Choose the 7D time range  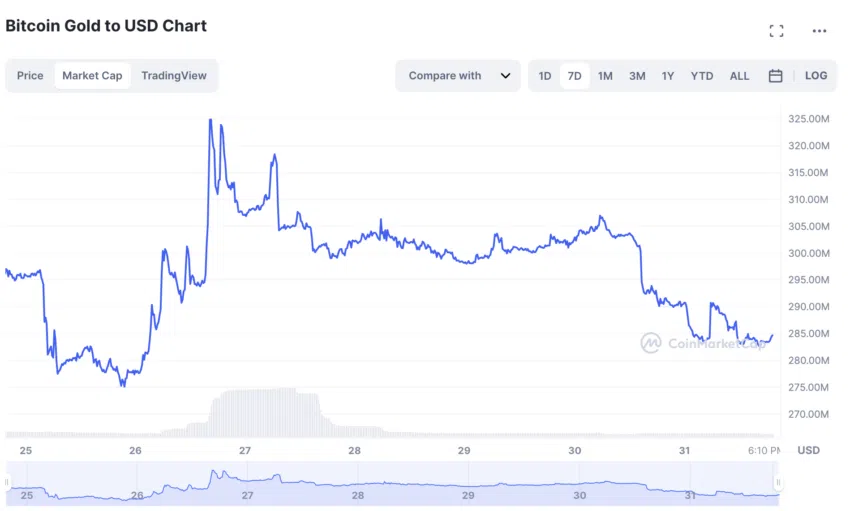(x=574, y=76)
